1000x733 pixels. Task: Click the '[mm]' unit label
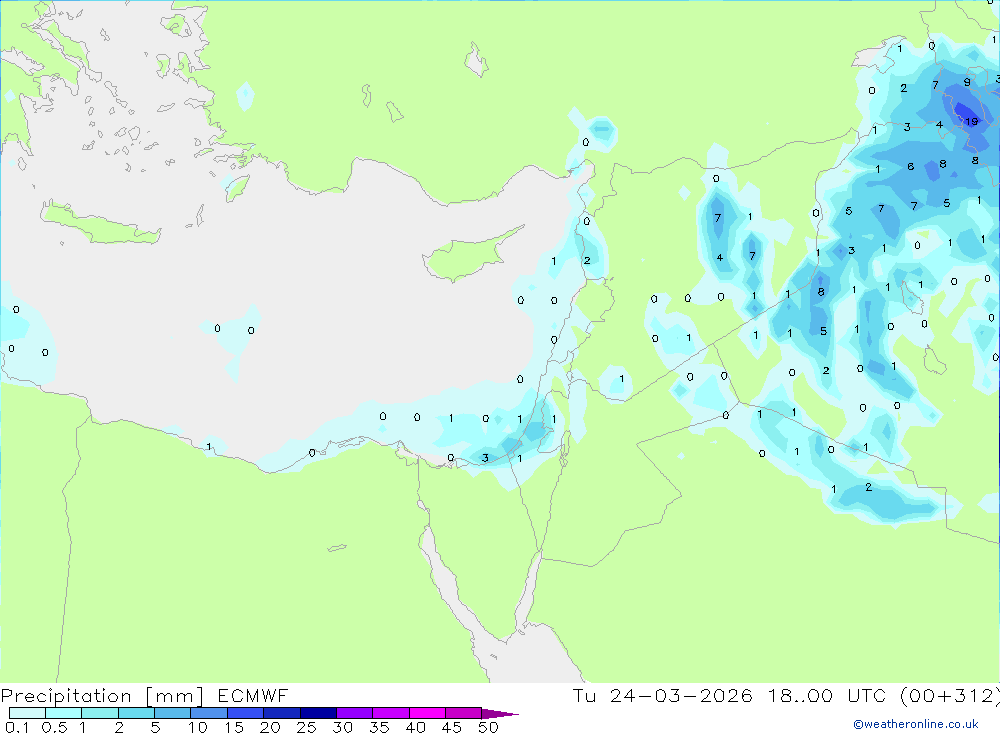click(x=175, y=696)
